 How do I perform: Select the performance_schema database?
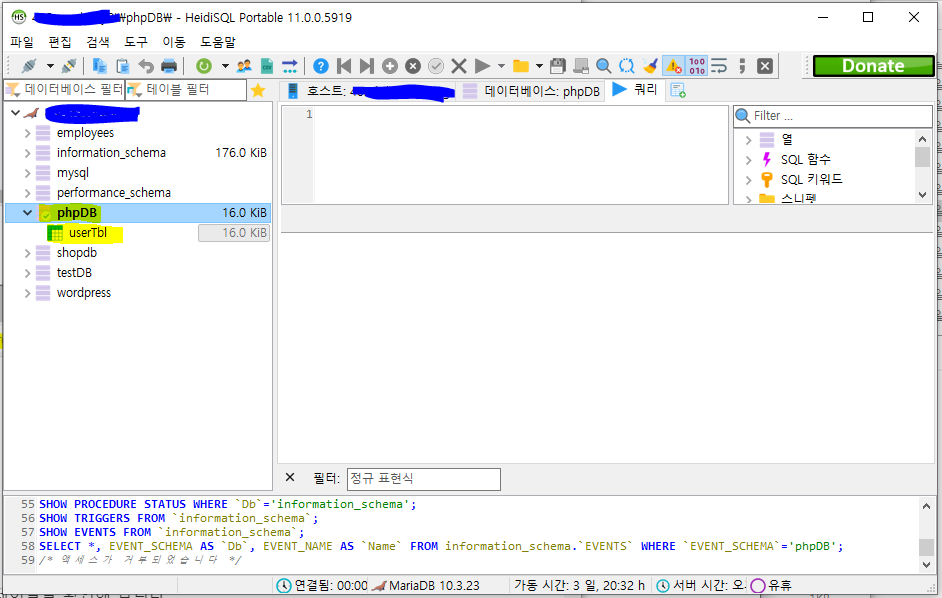114,193
